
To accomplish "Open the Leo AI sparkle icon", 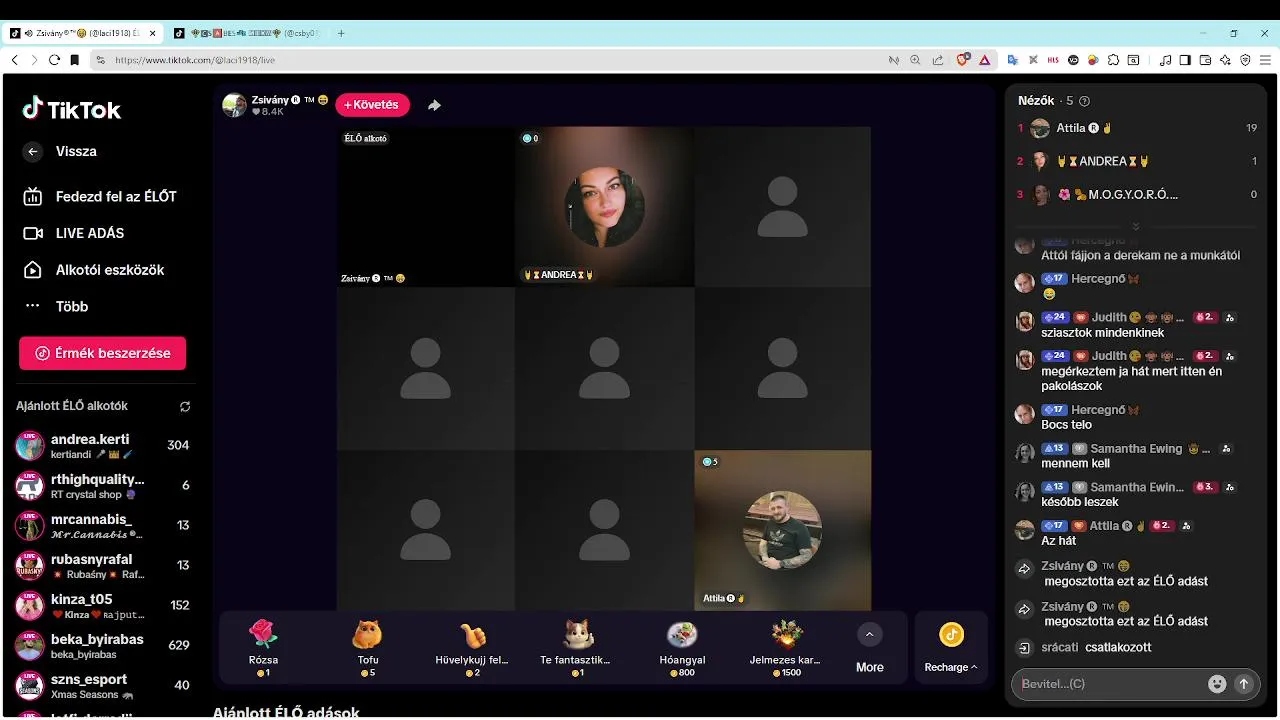I will click(1225, 60).
